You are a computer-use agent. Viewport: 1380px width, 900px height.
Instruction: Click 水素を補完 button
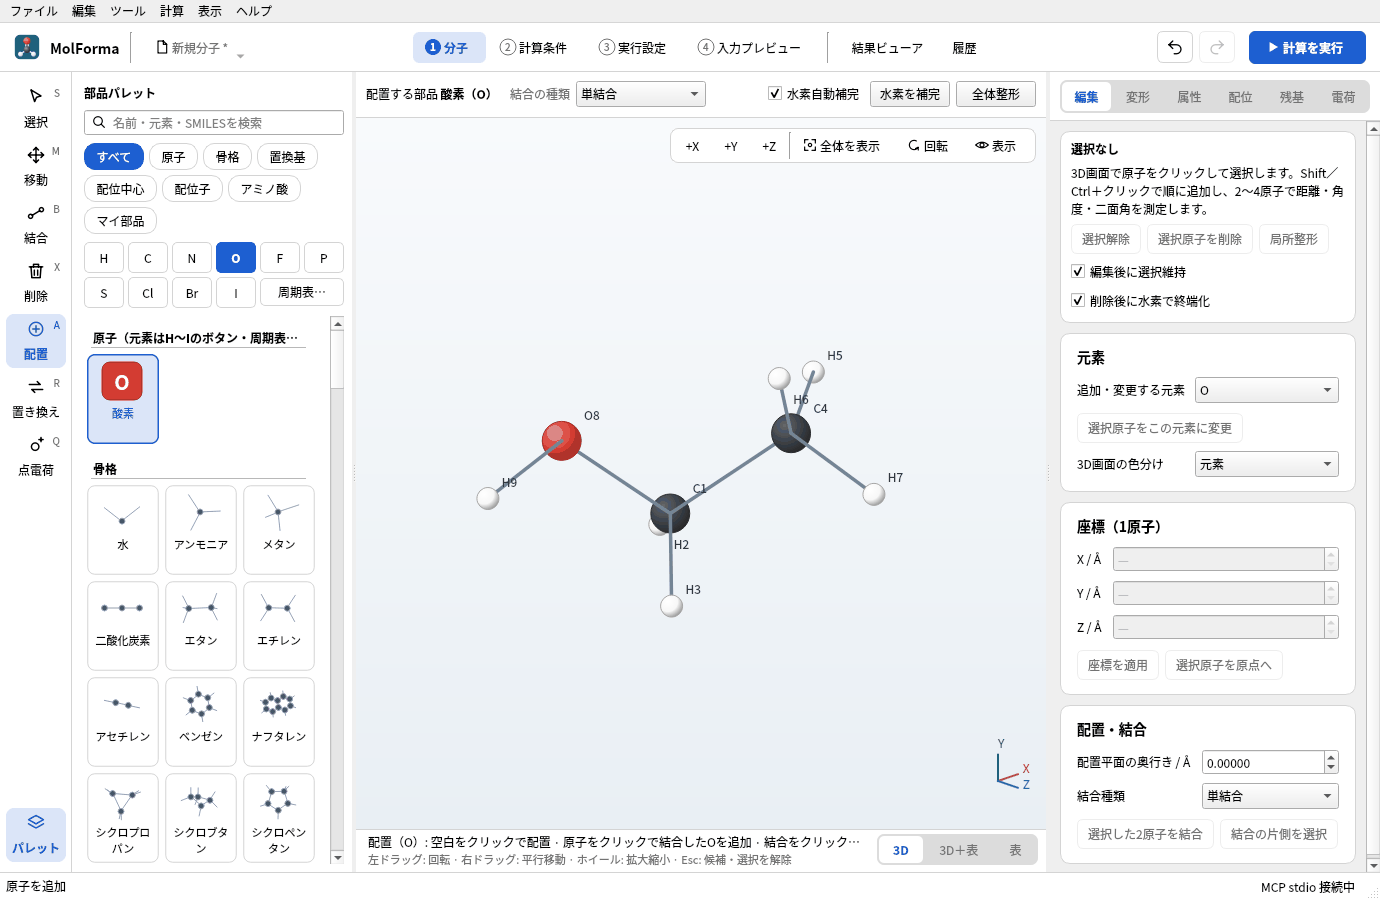click(x=910, y=94)
